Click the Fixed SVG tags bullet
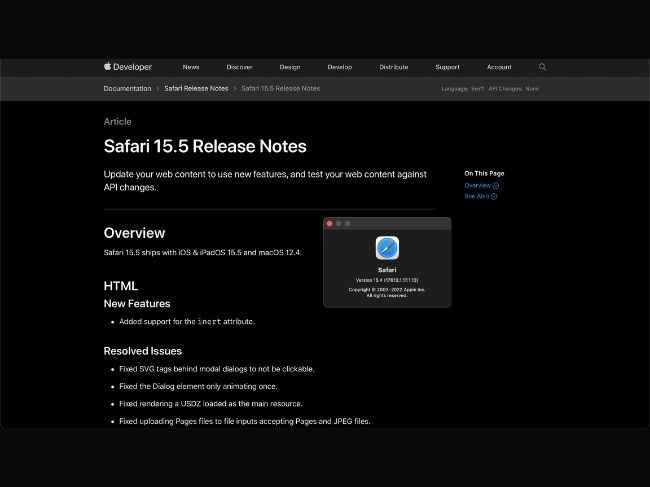The image size is (650, 487). click(x=217, y=369)
